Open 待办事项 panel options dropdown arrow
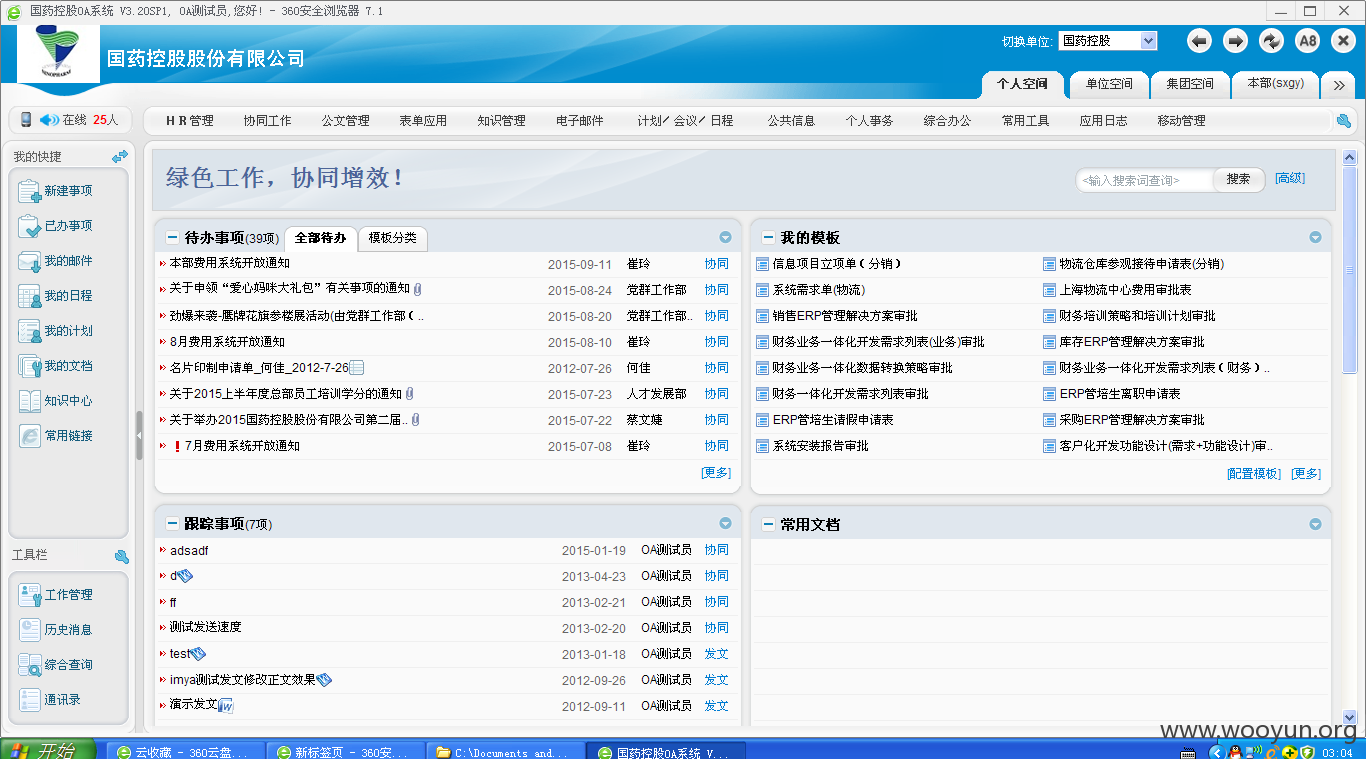Image resolution: width=1366 pixels, height=759 pixels. coord(725,238)
